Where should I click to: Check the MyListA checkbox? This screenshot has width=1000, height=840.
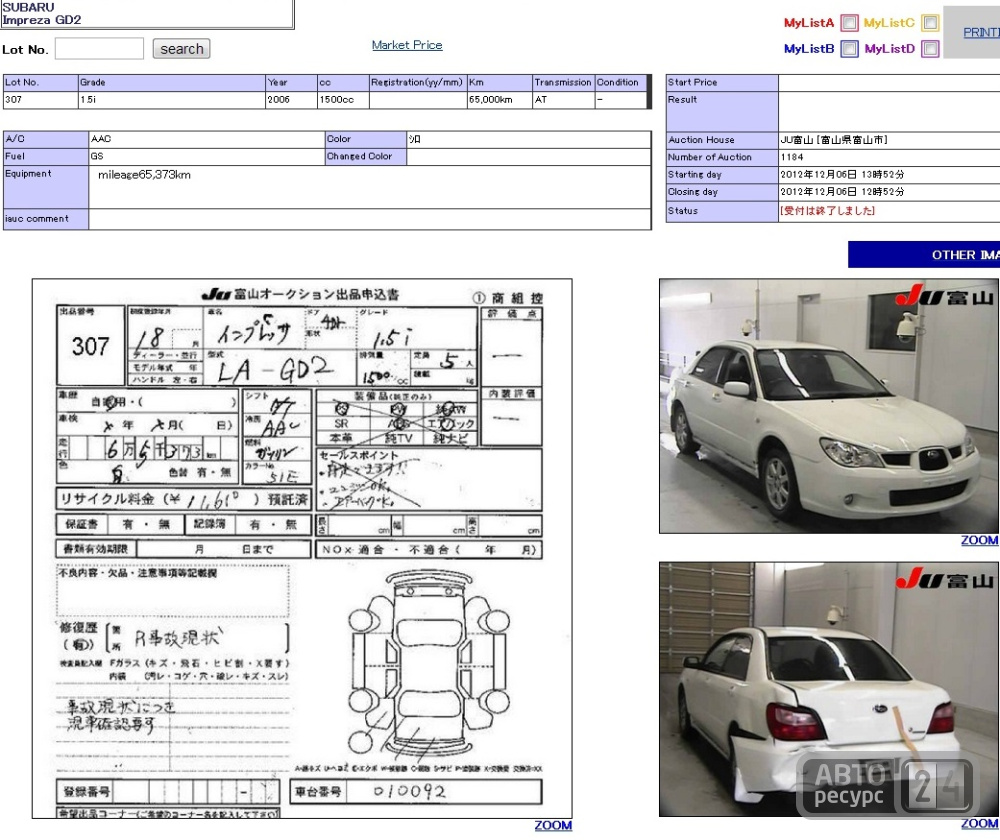849,23
